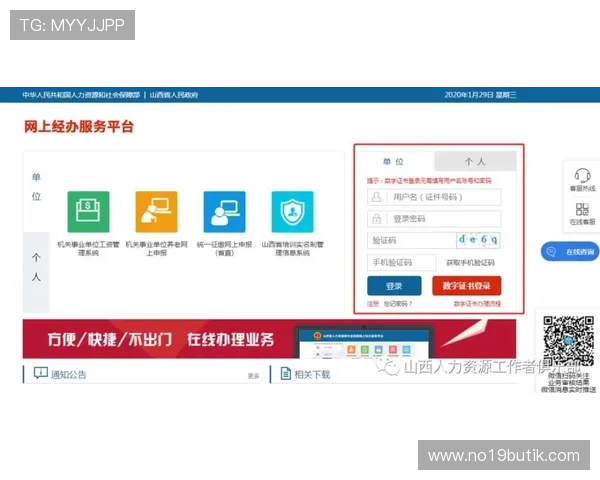600x480 pixels.
Task: Open the 机关事业单位工资管理系统 green icon
Action: pos(88,212)
